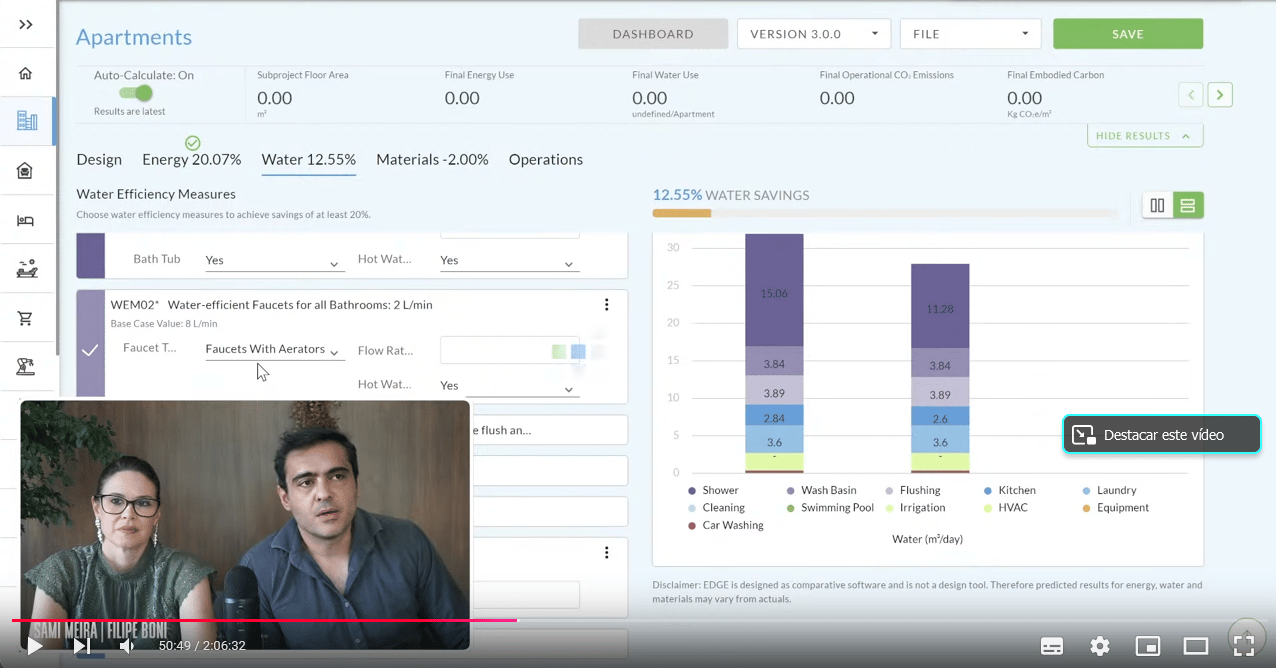Go to next results with right arrow
Viewport: 1276px width, 668px height.
pyautogui.click(x=1219, y=95)
